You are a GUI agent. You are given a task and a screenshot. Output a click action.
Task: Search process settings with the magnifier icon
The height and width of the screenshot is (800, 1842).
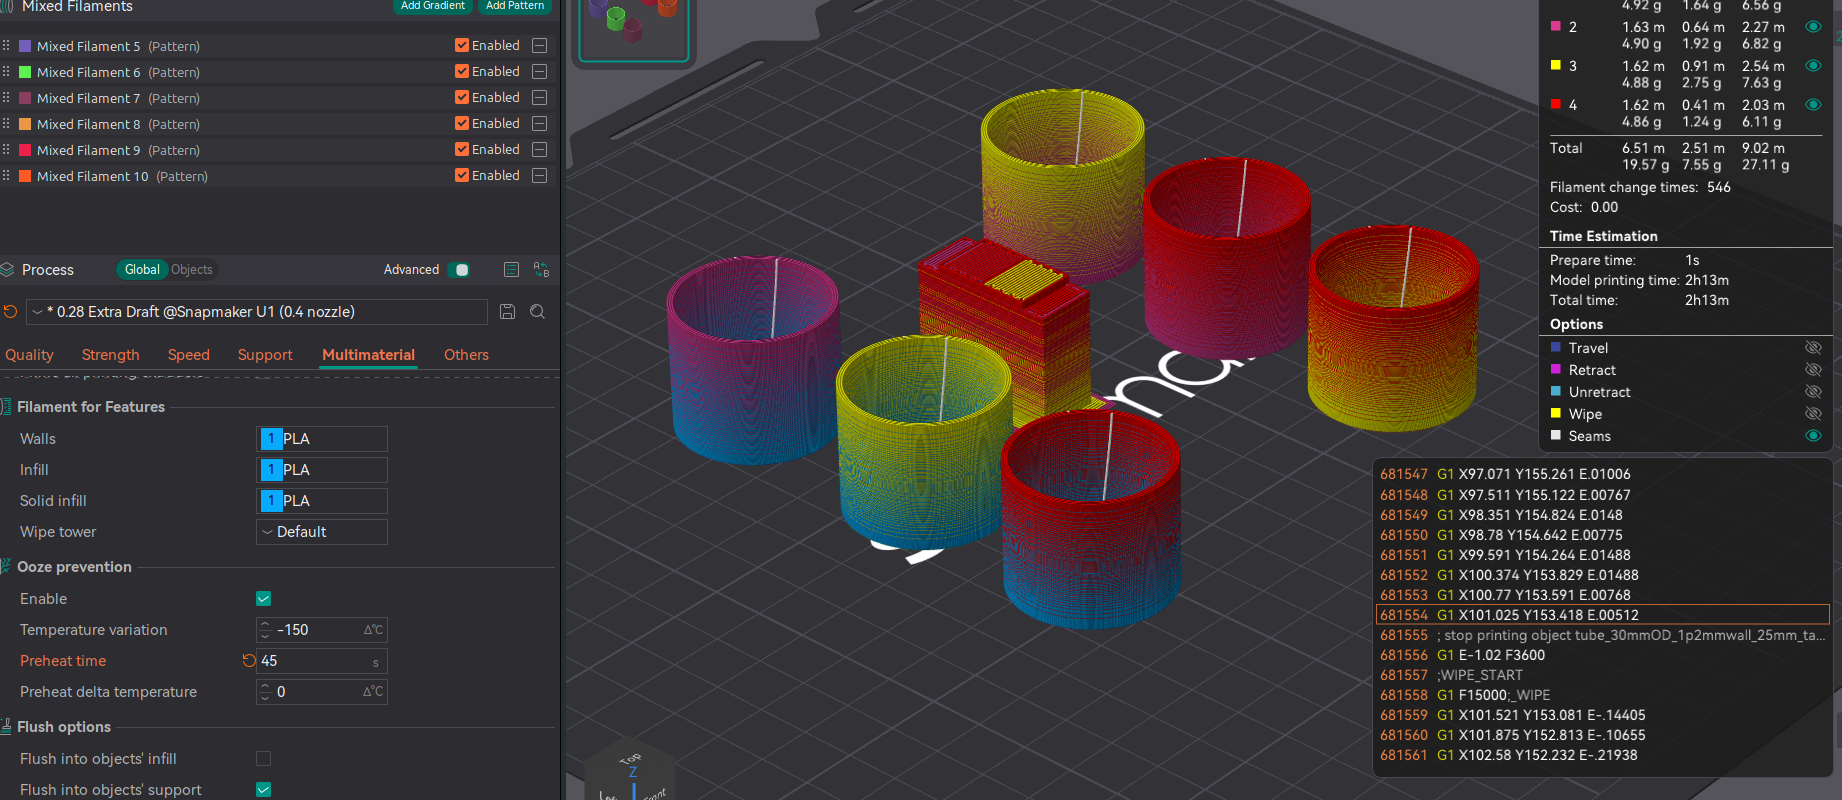tap(538, 312)
